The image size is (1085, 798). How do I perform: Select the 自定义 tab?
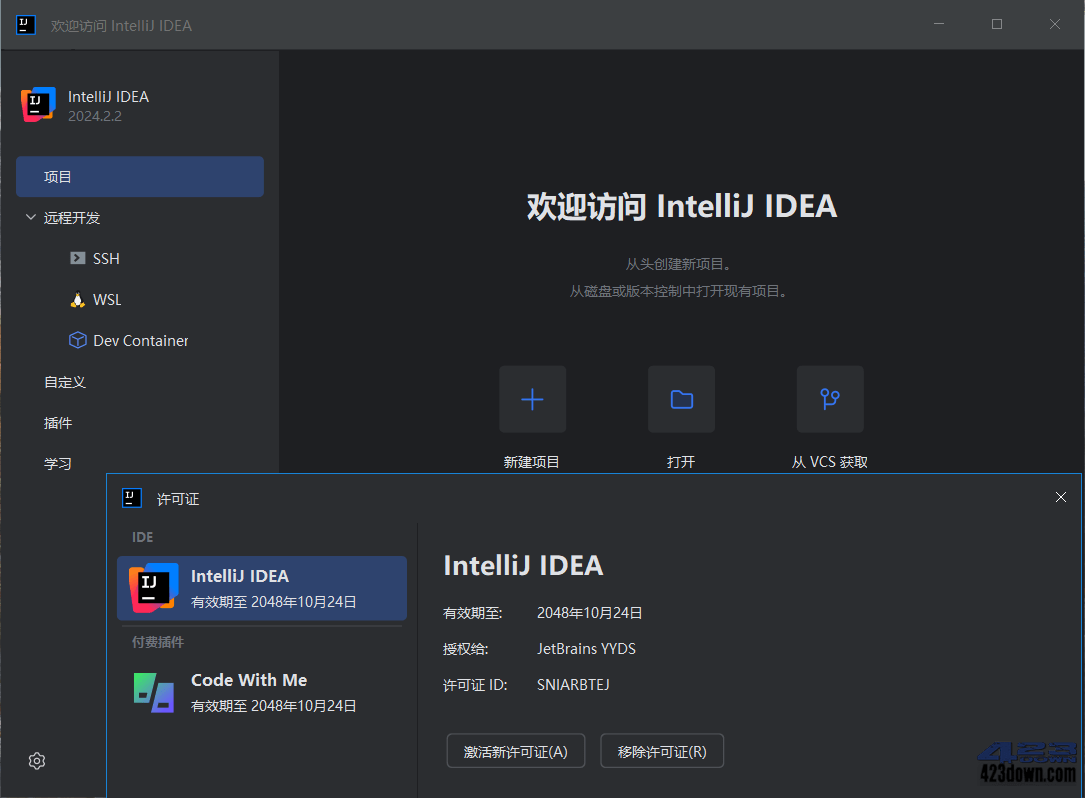click(x=64, y=381)
